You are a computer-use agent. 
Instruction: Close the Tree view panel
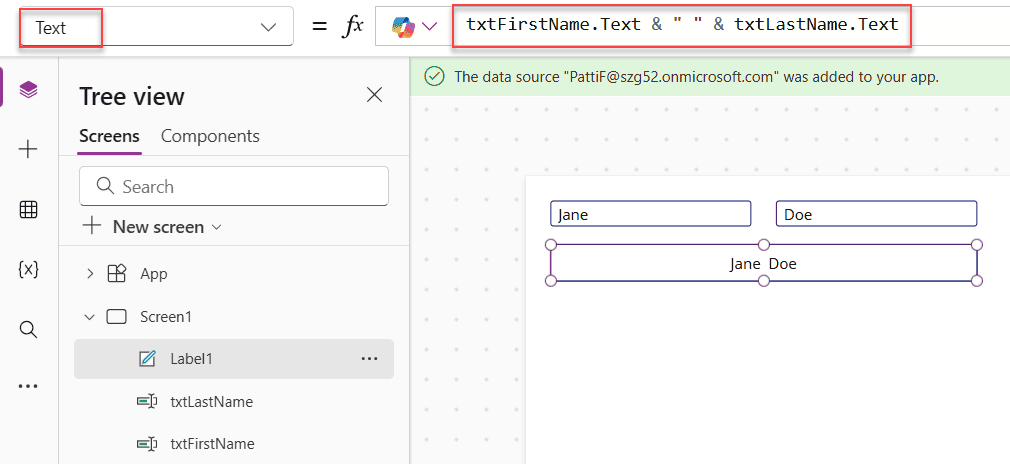(x=374, y=95)
